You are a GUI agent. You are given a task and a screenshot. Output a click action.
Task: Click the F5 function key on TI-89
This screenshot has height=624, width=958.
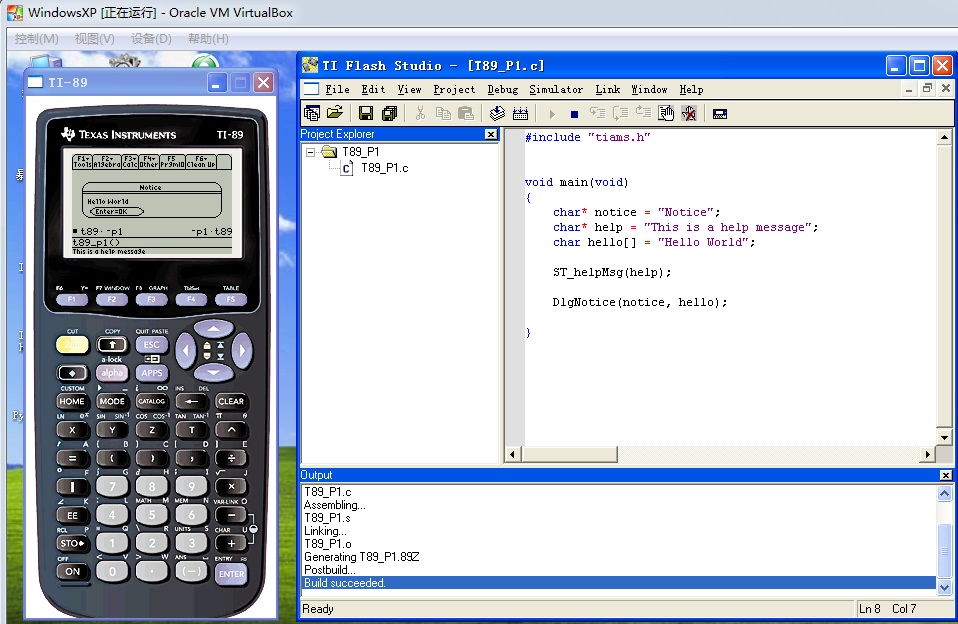231,299
